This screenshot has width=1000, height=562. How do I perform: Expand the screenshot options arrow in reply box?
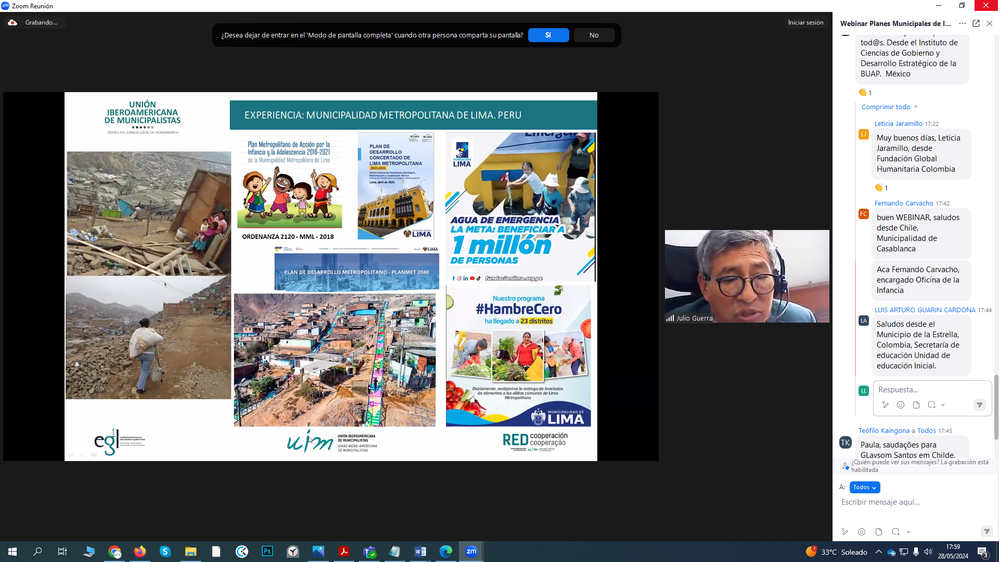tap(944, 405)
